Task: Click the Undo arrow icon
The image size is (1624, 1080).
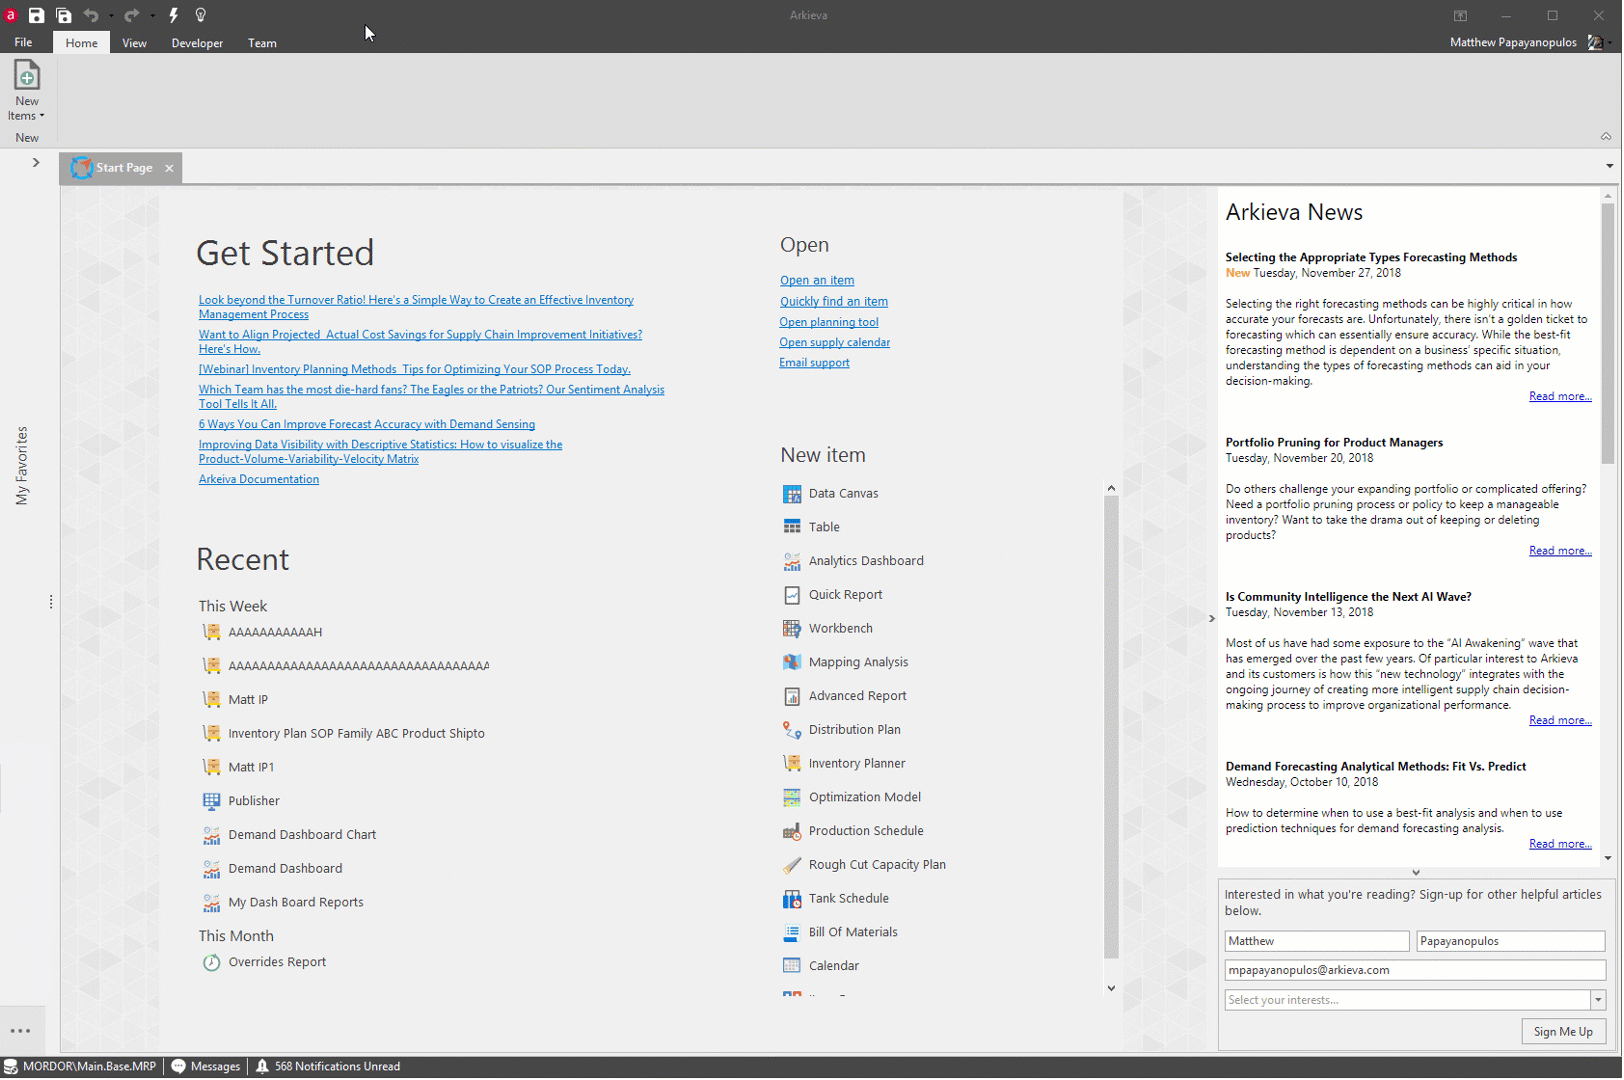Action: point(91,15)
